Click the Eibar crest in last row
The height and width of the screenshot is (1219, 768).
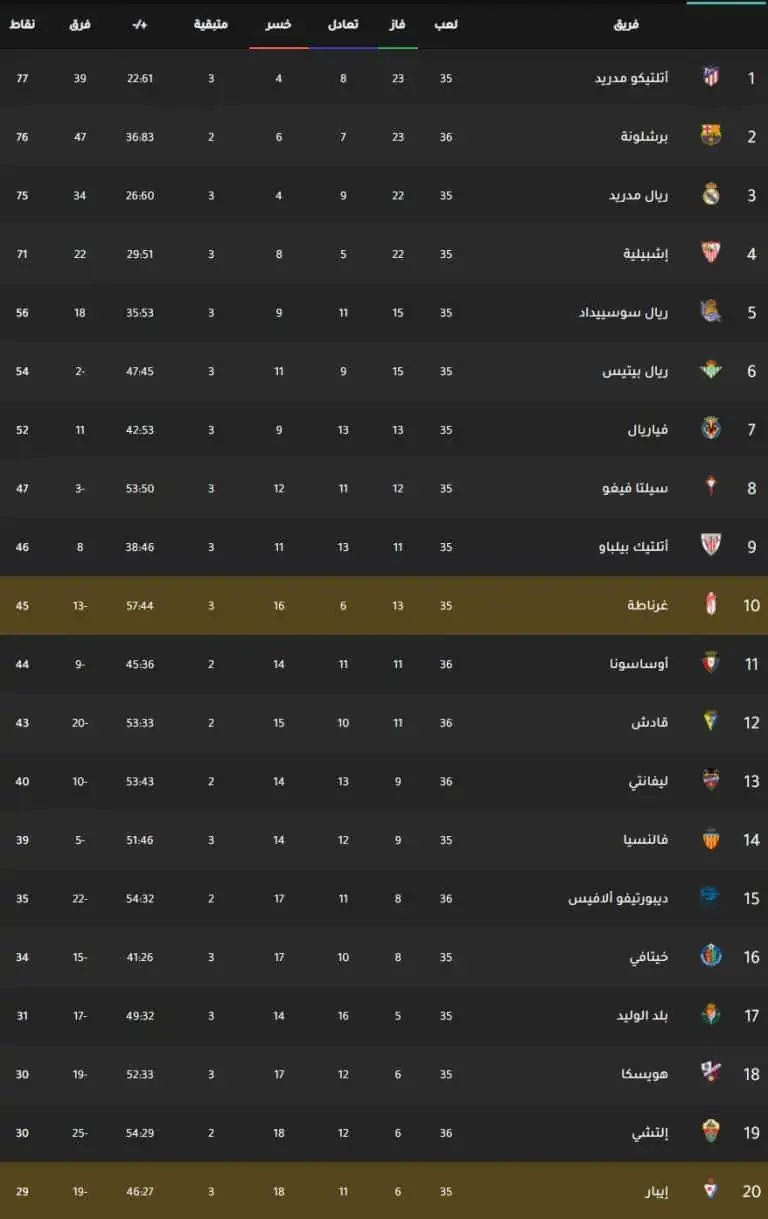(711, 1191)
